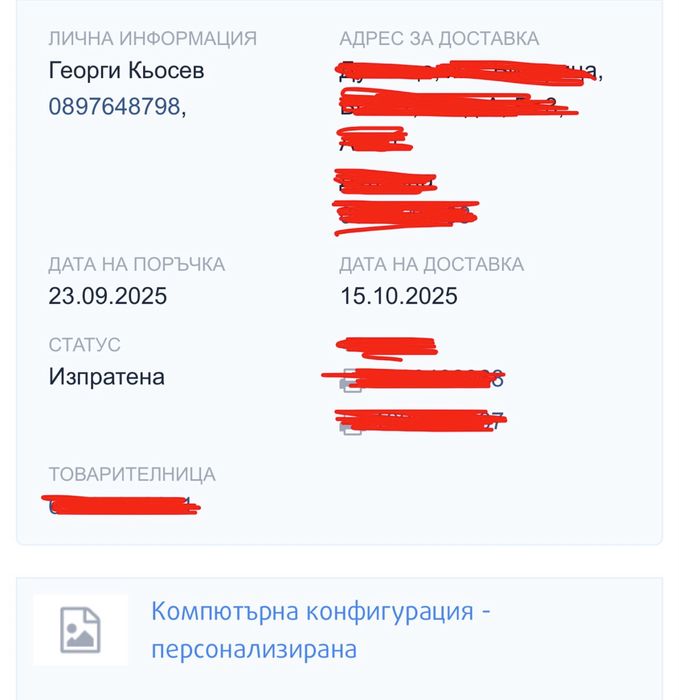The height and width of the screenshot is (700, 679).
Task: Select the АДРЕС ЗА ДОСТАВКА heading
Action: coord(439,39)
